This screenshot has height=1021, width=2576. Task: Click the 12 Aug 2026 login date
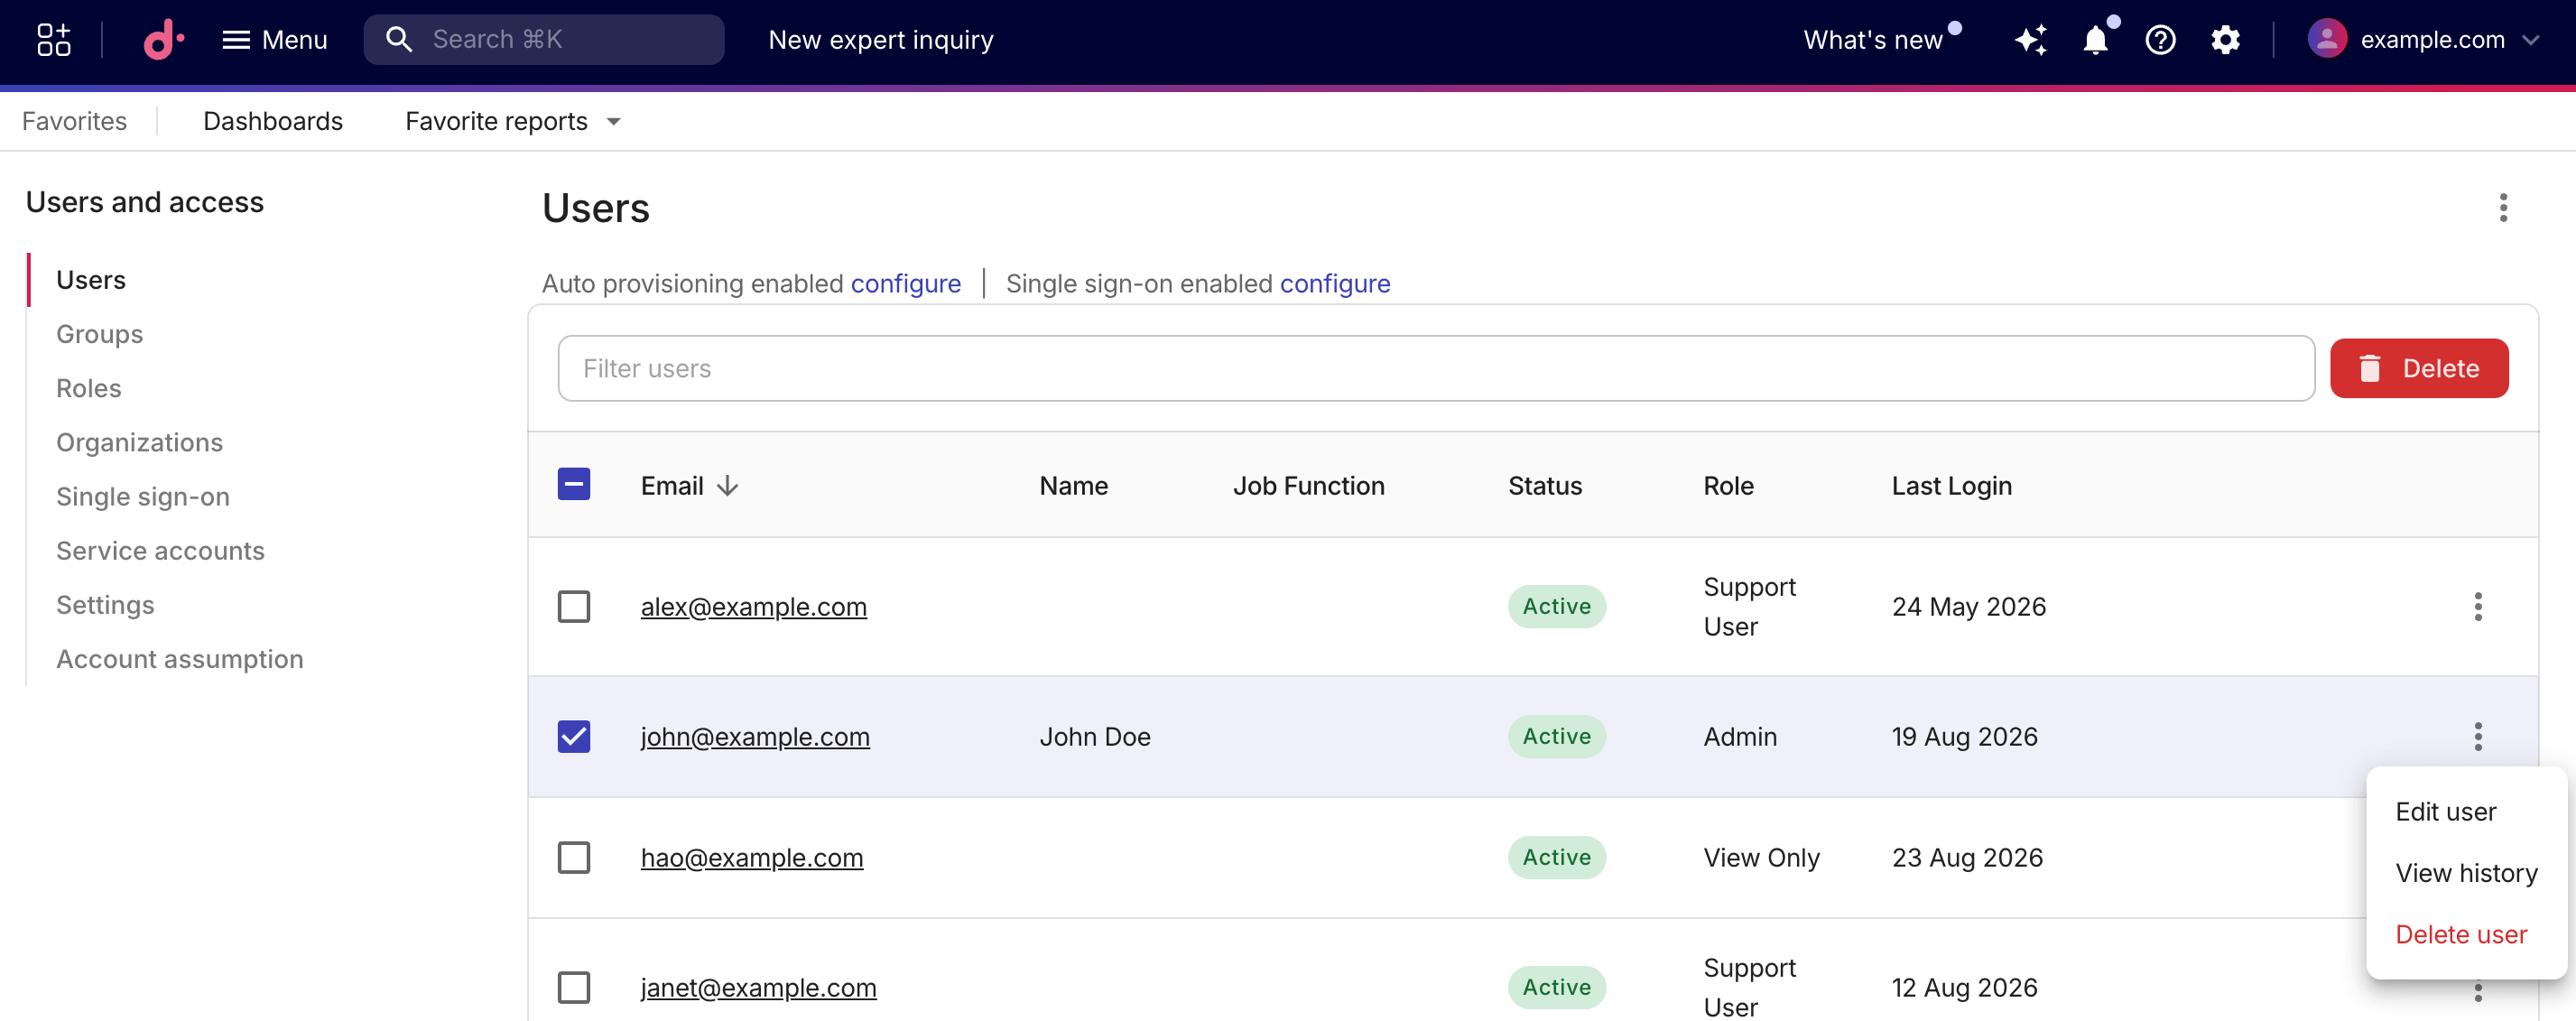(x=1964, y=988)
